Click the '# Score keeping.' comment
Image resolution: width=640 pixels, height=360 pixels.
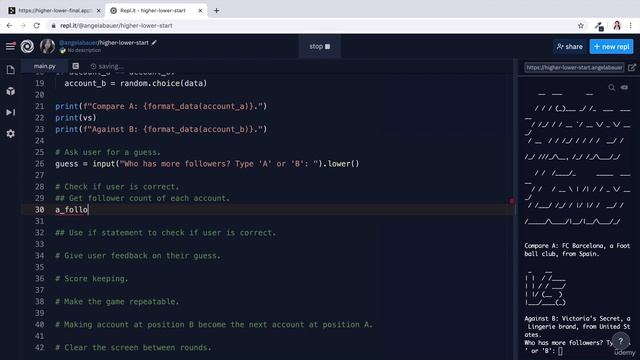pos(92,279)
